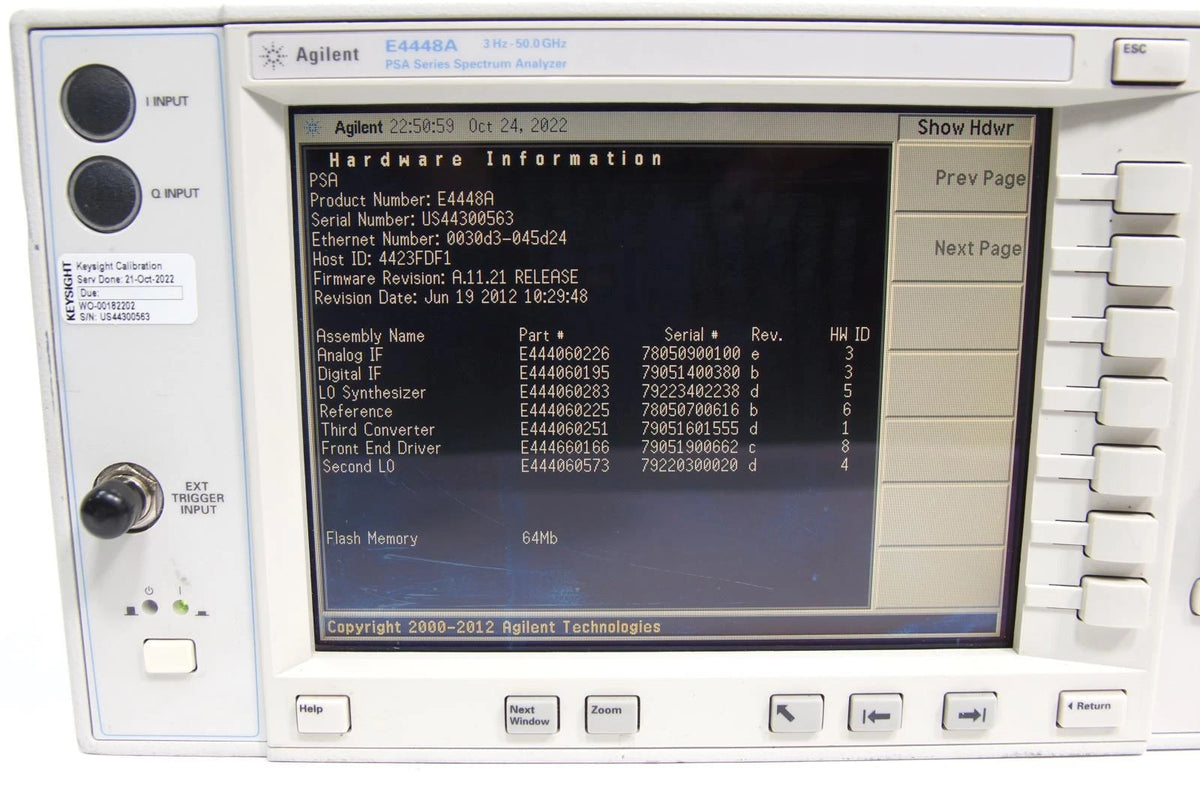The image size is (1200, 788).
Task: Click the Agilent spark logo on the bezel
Action: pyautogui.click(x=272, y=55)
